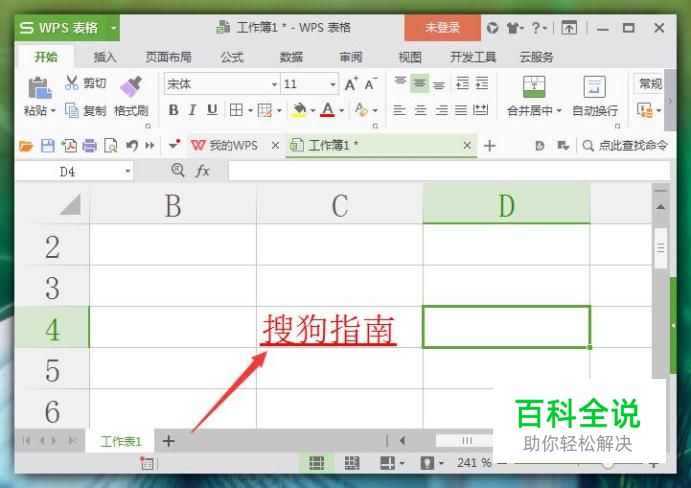Apply cell borders icon
Screen dimensions: 691x488
pyautogui.click(x=237, y=110)
